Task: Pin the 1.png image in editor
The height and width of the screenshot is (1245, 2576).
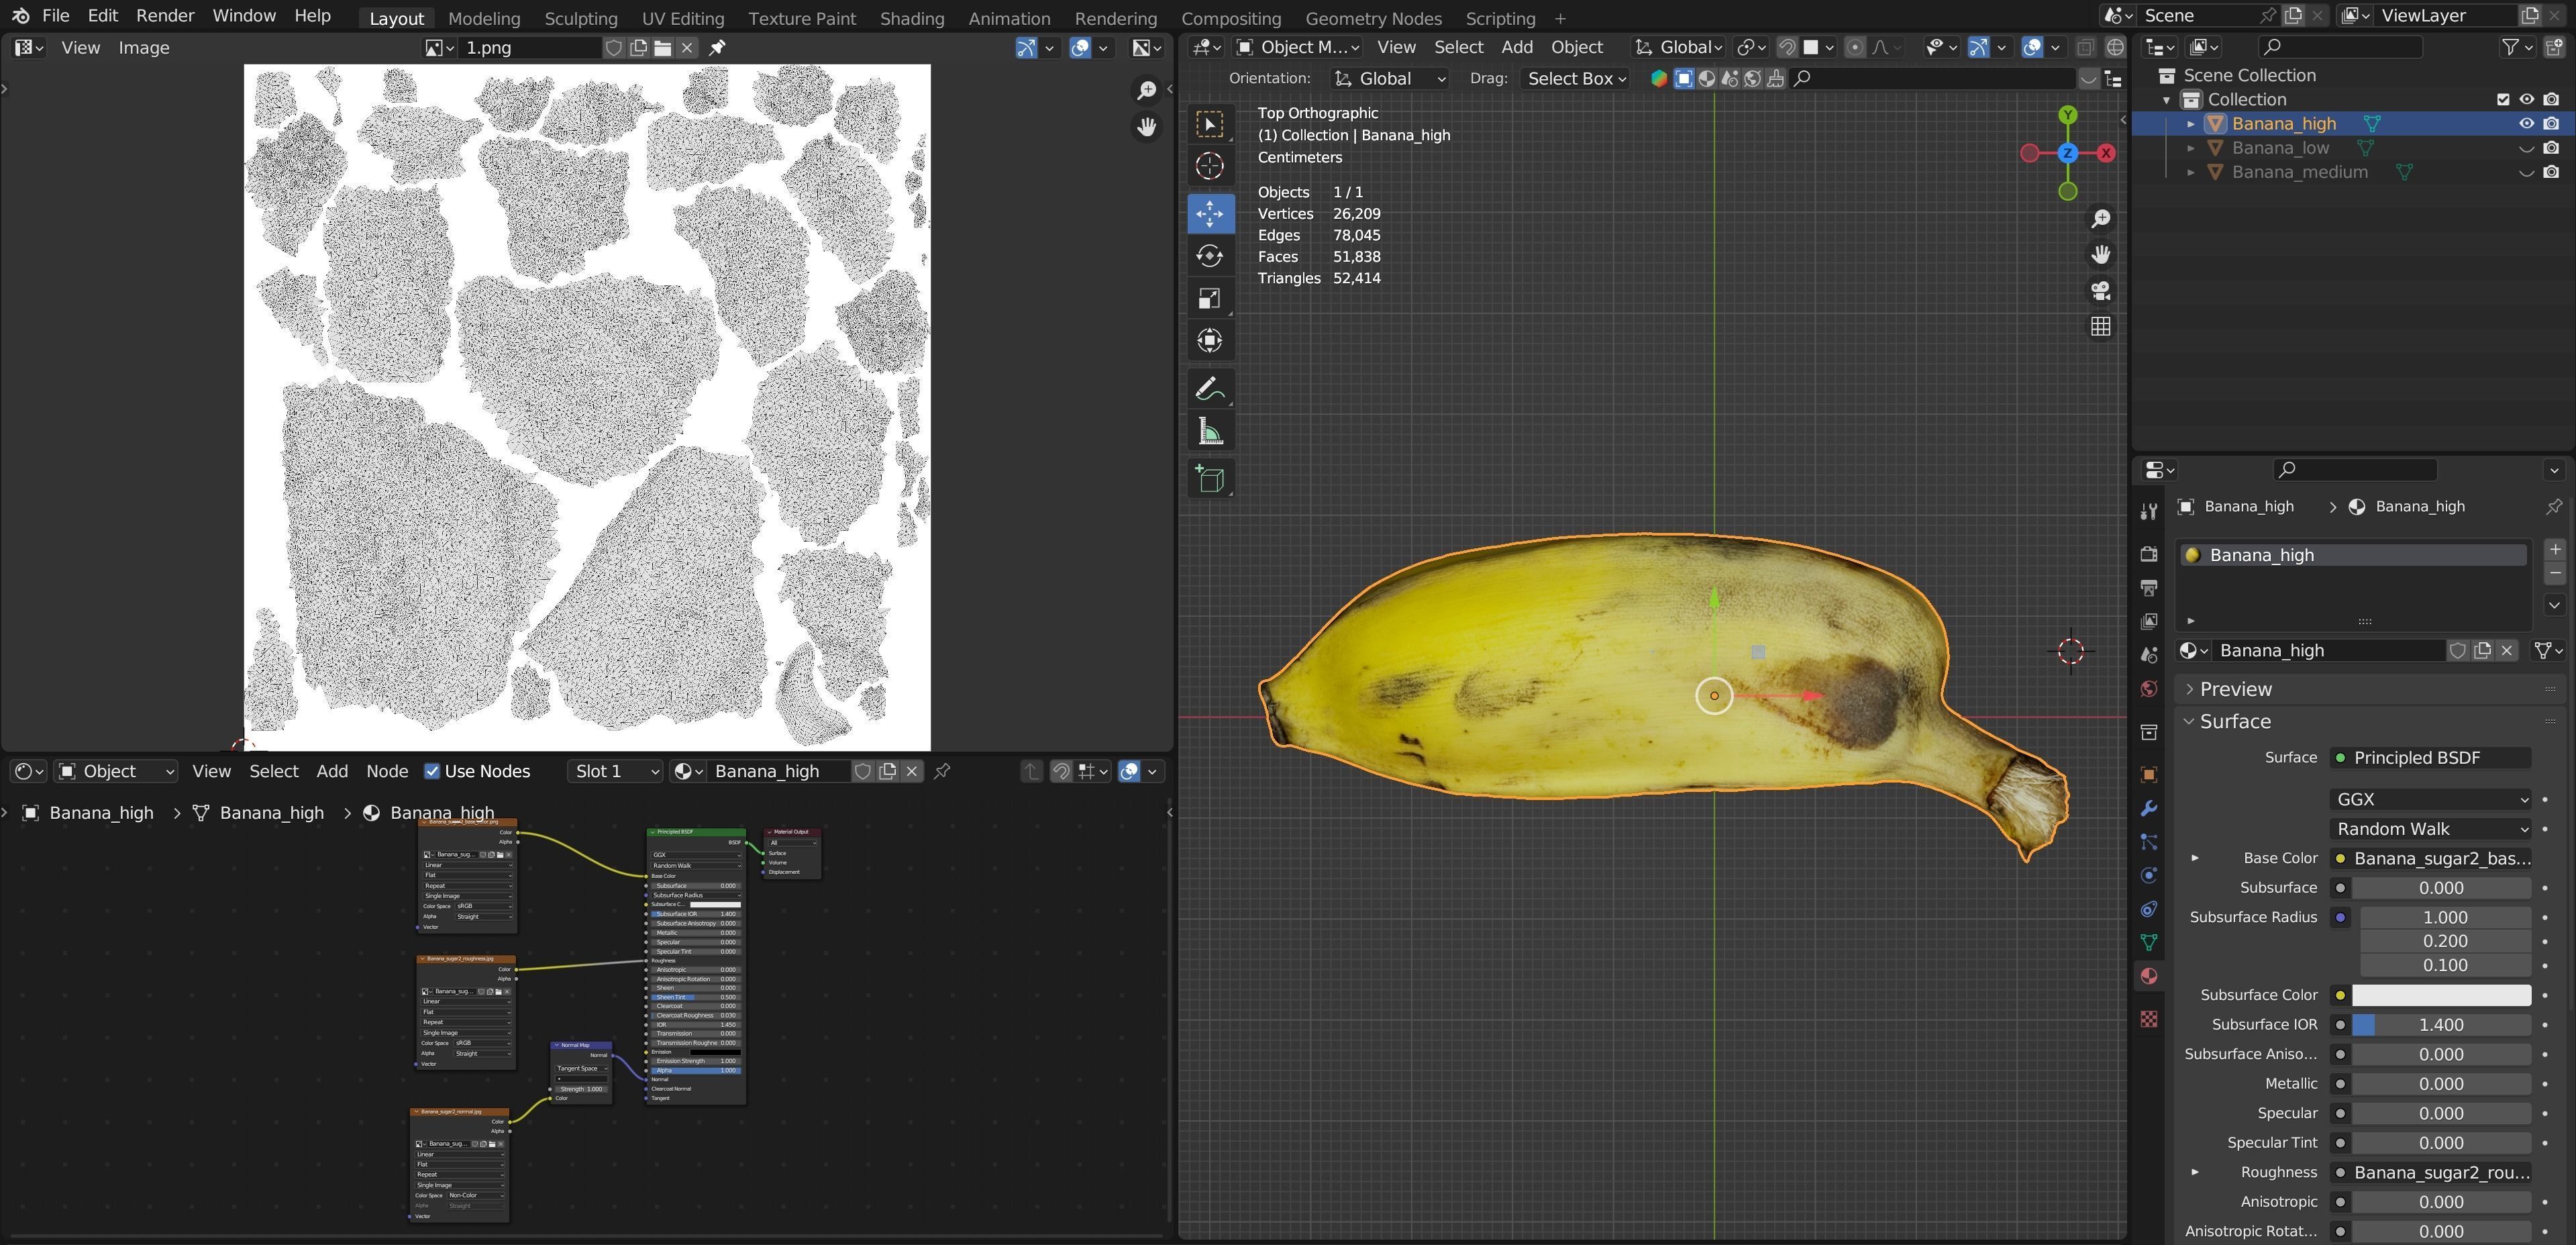Action: tap(717, 47)
